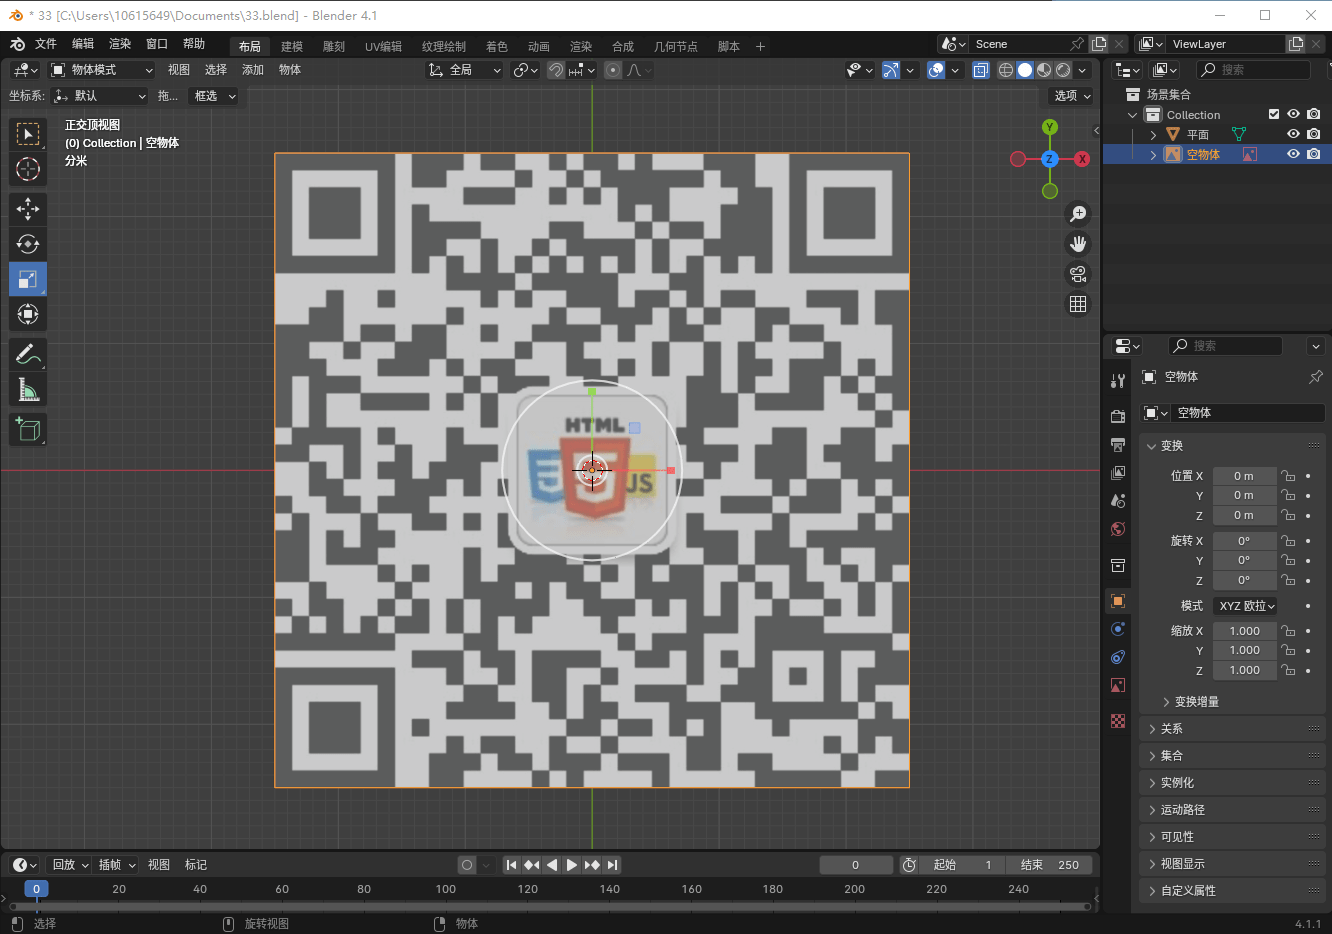The height and width of the screenshot is (934, 1332).
Task: Activate the Move tool
Action: (28, 208)
